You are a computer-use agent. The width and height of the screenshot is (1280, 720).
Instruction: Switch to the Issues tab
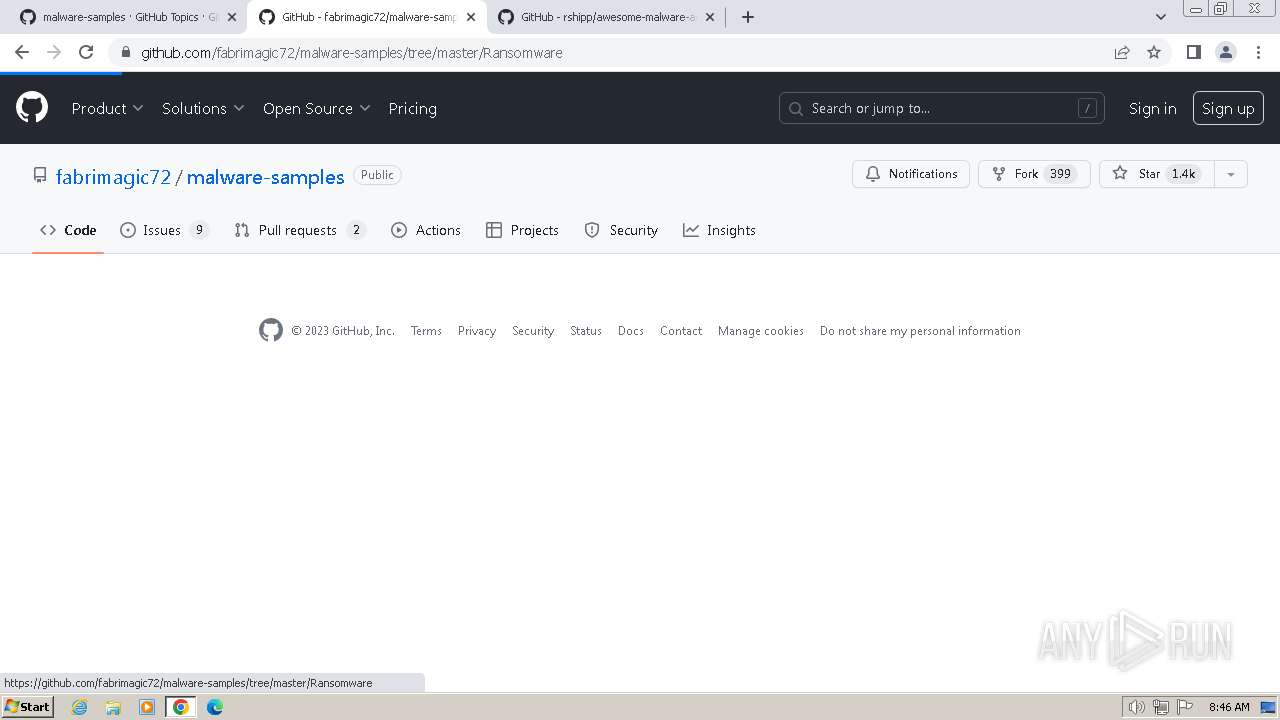click(164, 230)
